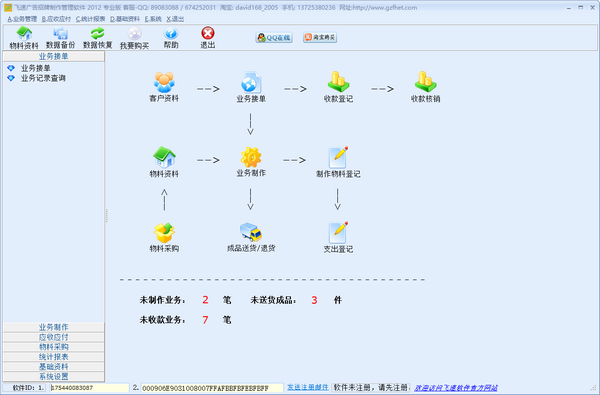
Task: Click the 软件未注册，请先注册 status text
Action: (371, 387)
